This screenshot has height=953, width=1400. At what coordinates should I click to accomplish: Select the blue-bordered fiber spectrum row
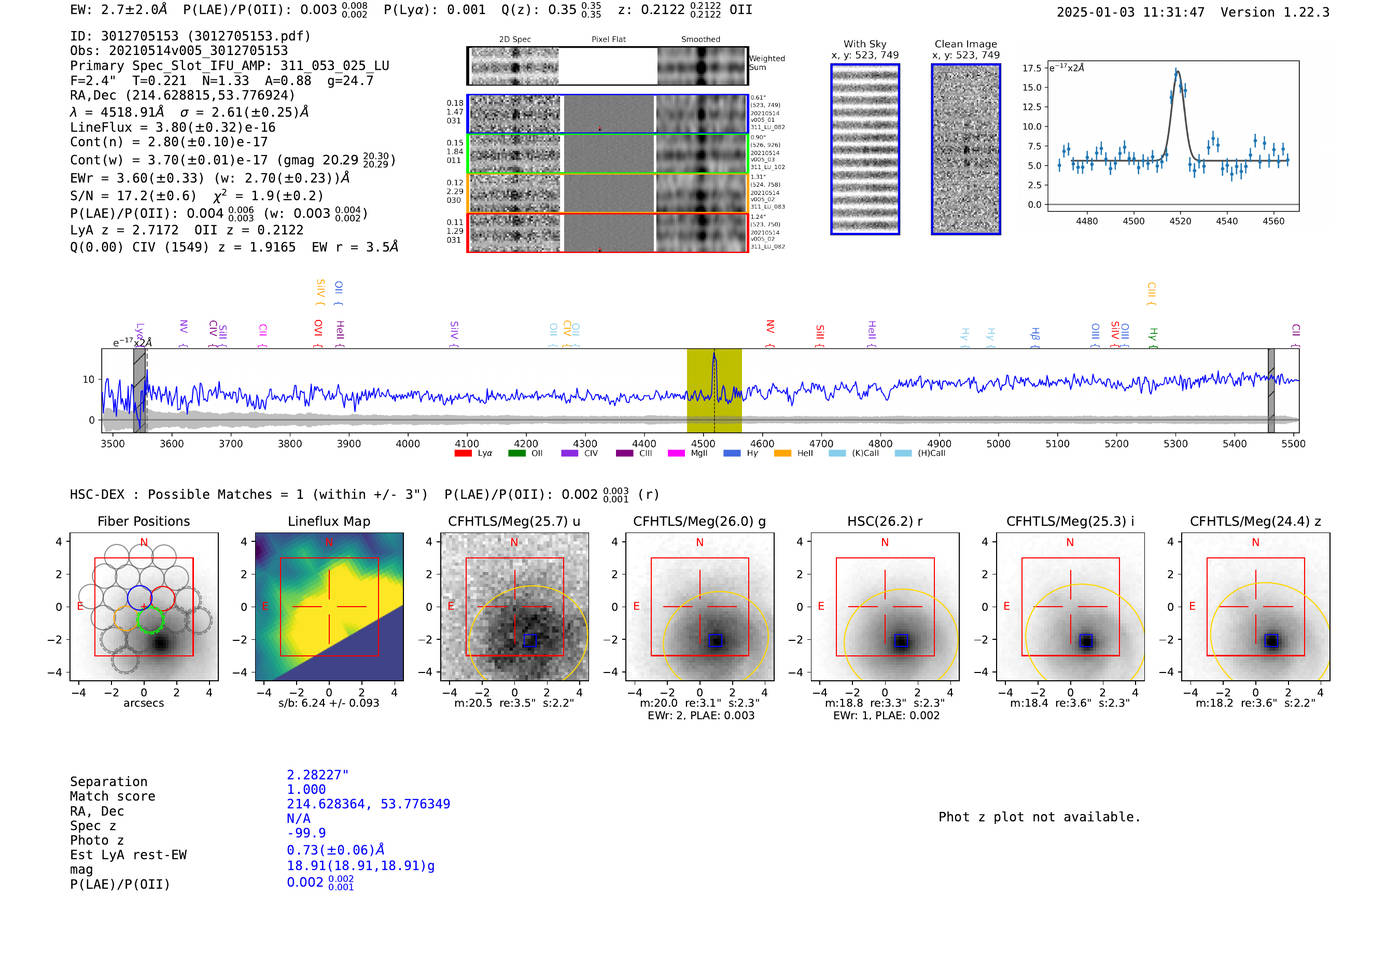(607, 114)
